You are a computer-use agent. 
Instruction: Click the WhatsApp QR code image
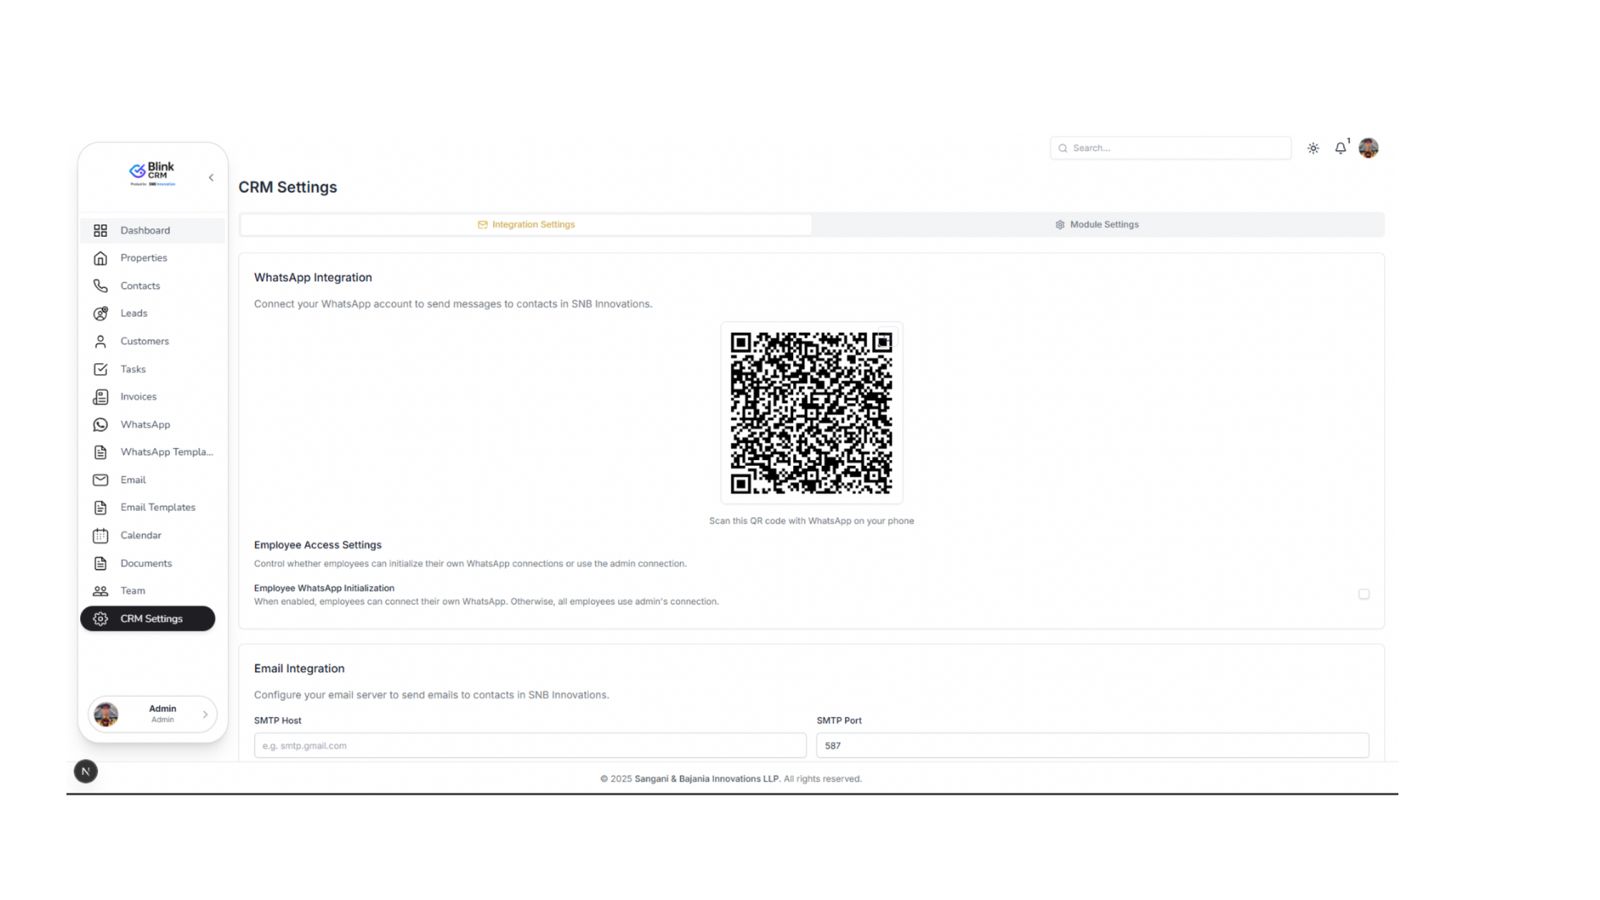pyautogui.click(x=811, y=413)
